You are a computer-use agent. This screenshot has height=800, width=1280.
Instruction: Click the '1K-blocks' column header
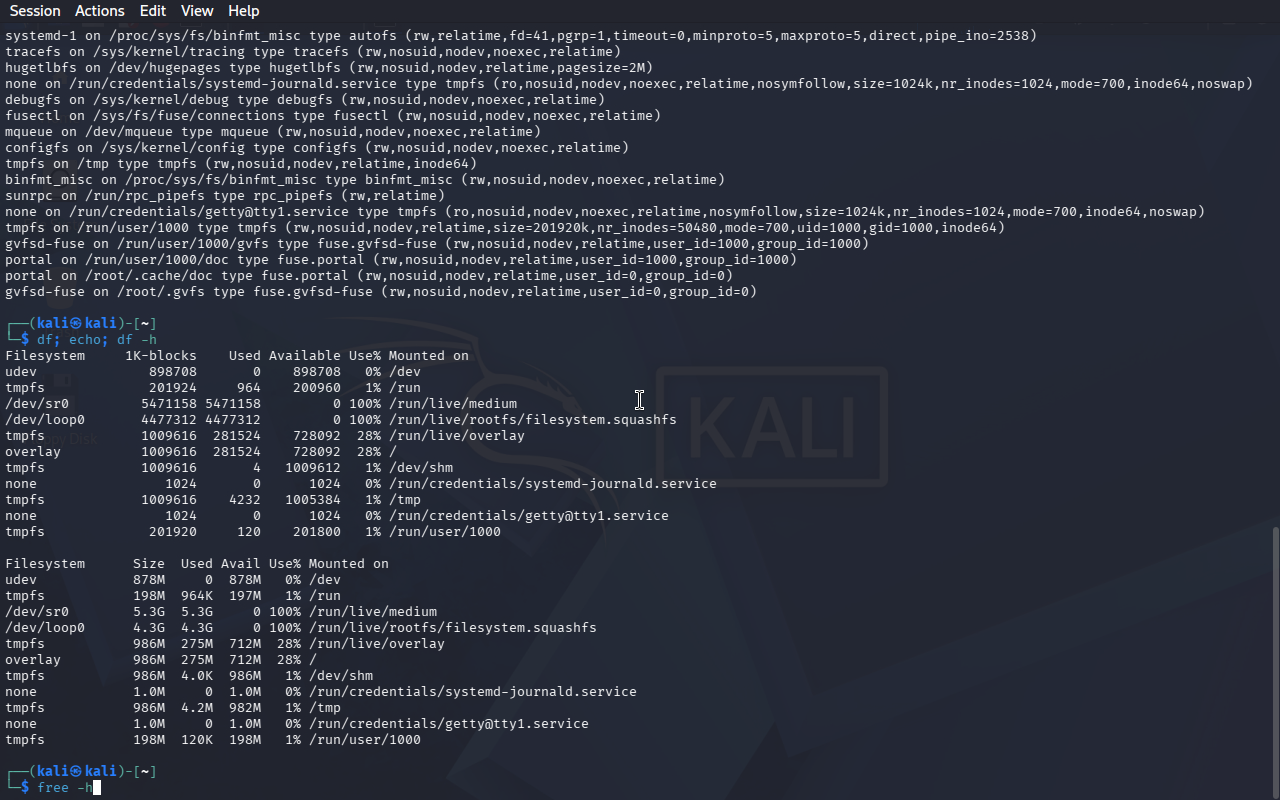(x=161, y=355)
